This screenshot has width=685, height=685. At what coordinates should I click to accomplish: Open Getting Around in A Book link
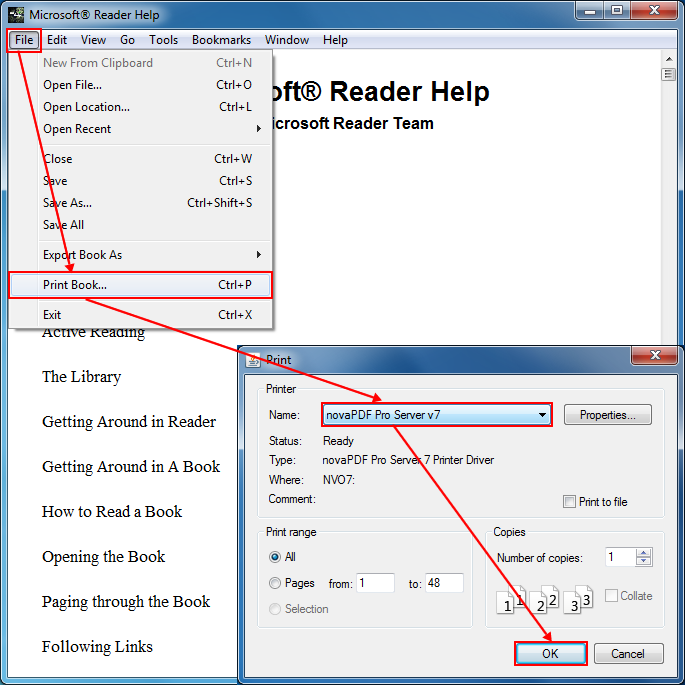point(131,467)
